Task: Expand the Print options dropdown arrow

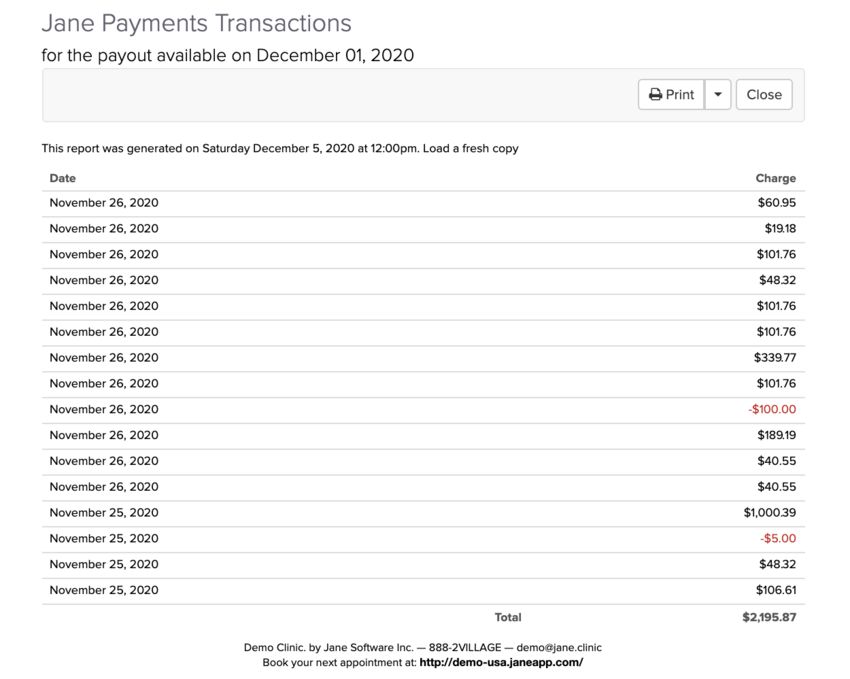Action: point(718,95)
